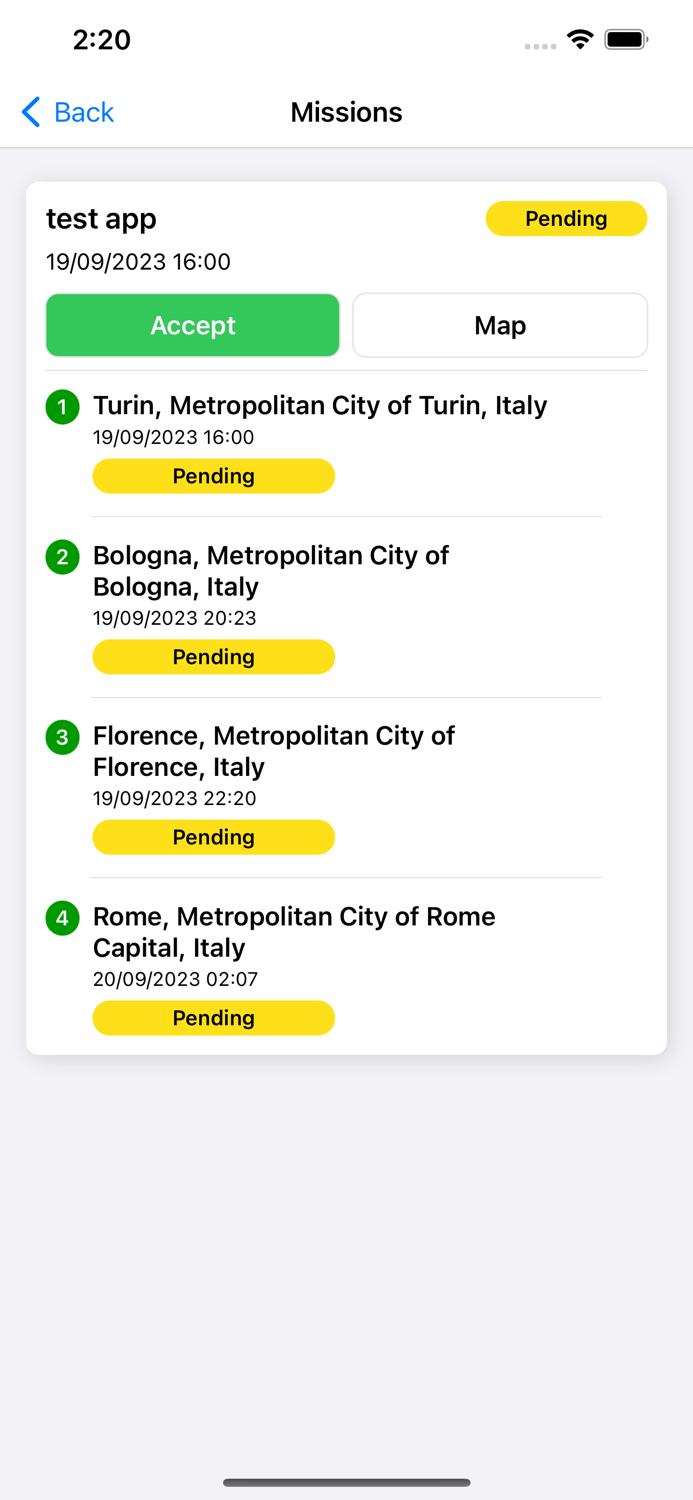The height and width of the screenshot is (1500, 693).
Task: Click the green number 2 stop marker
Action: click(62, 557)
